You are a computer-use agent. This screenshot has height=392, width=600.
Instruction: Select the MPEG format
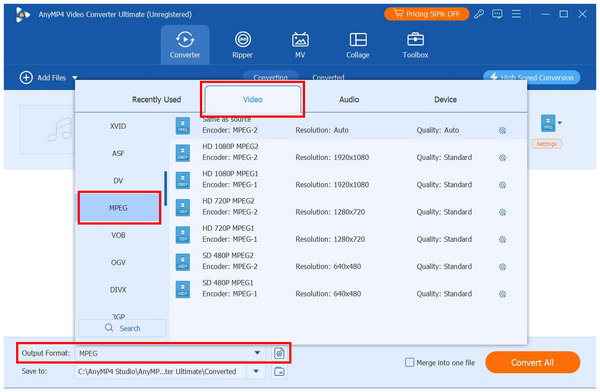point(119,208)
